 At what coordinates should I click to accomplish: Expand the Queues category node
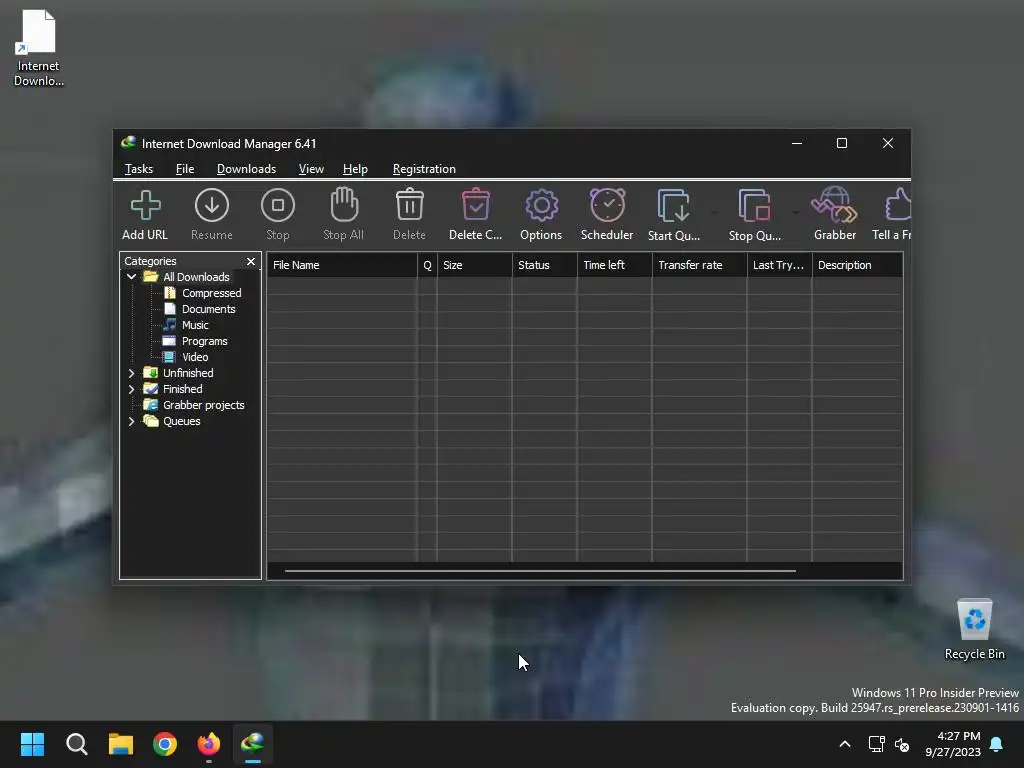click(x=131, y=421)
